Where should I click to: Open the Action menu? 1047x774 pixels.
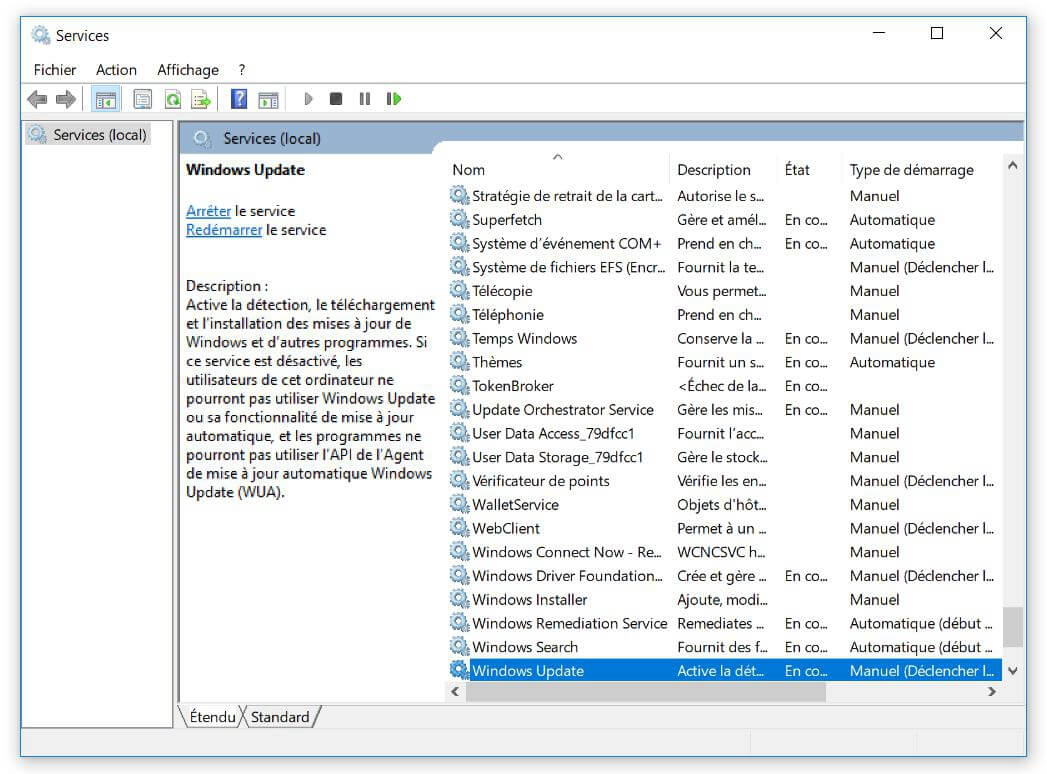coord(116,69)
